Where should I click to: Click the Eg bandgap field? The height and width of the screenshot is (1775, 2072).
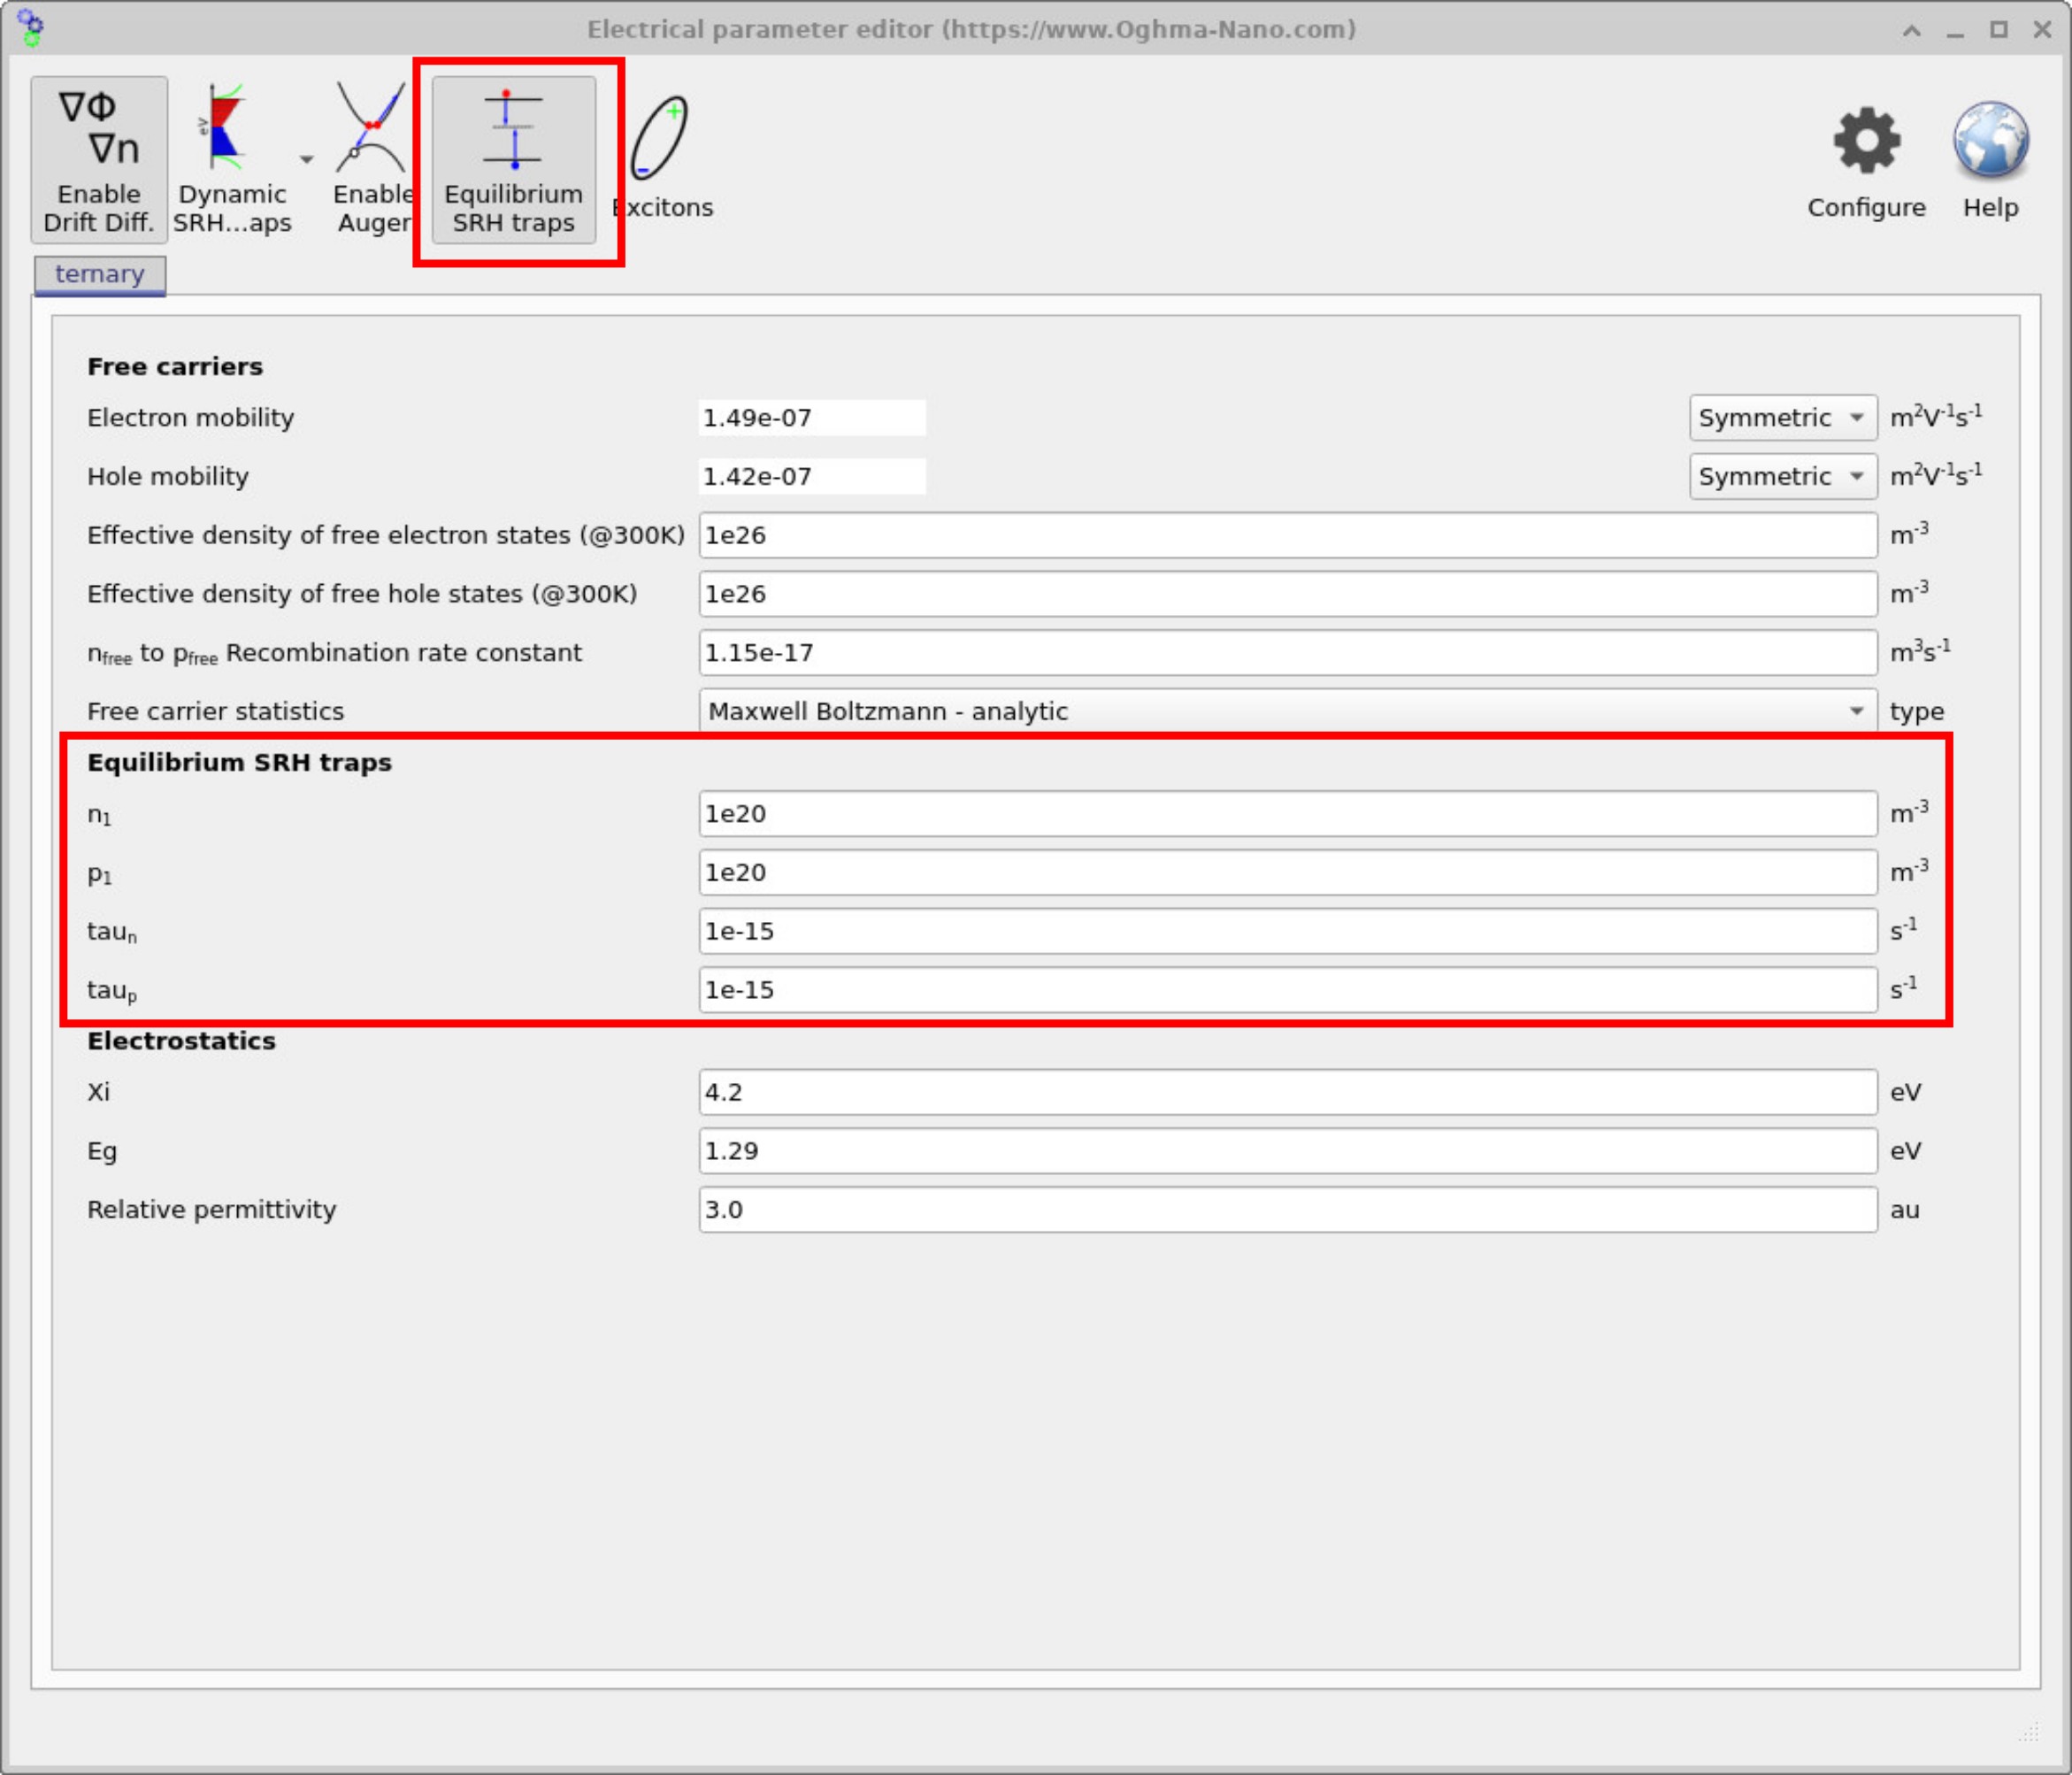(1286, 1150)
